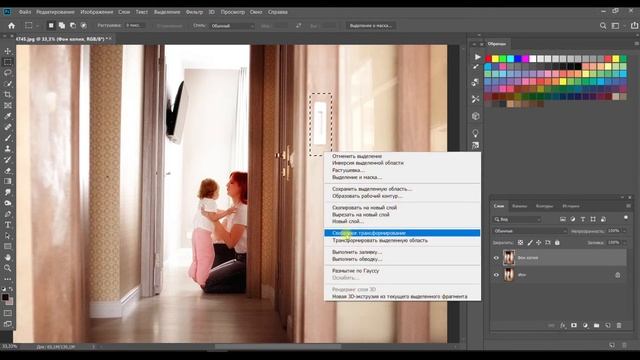Screen dimensions: 640x360
Task: Click the 'Фон копия' layer thumbnail
Action: [509, 258]
